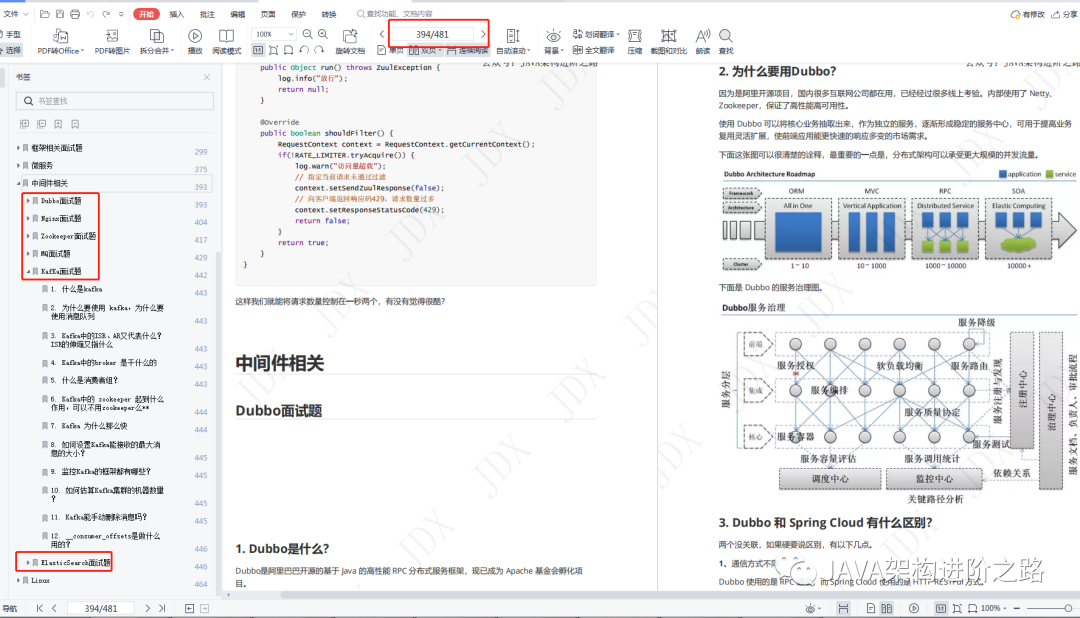Open the 保护 ribbon tab

pos(298,14)
